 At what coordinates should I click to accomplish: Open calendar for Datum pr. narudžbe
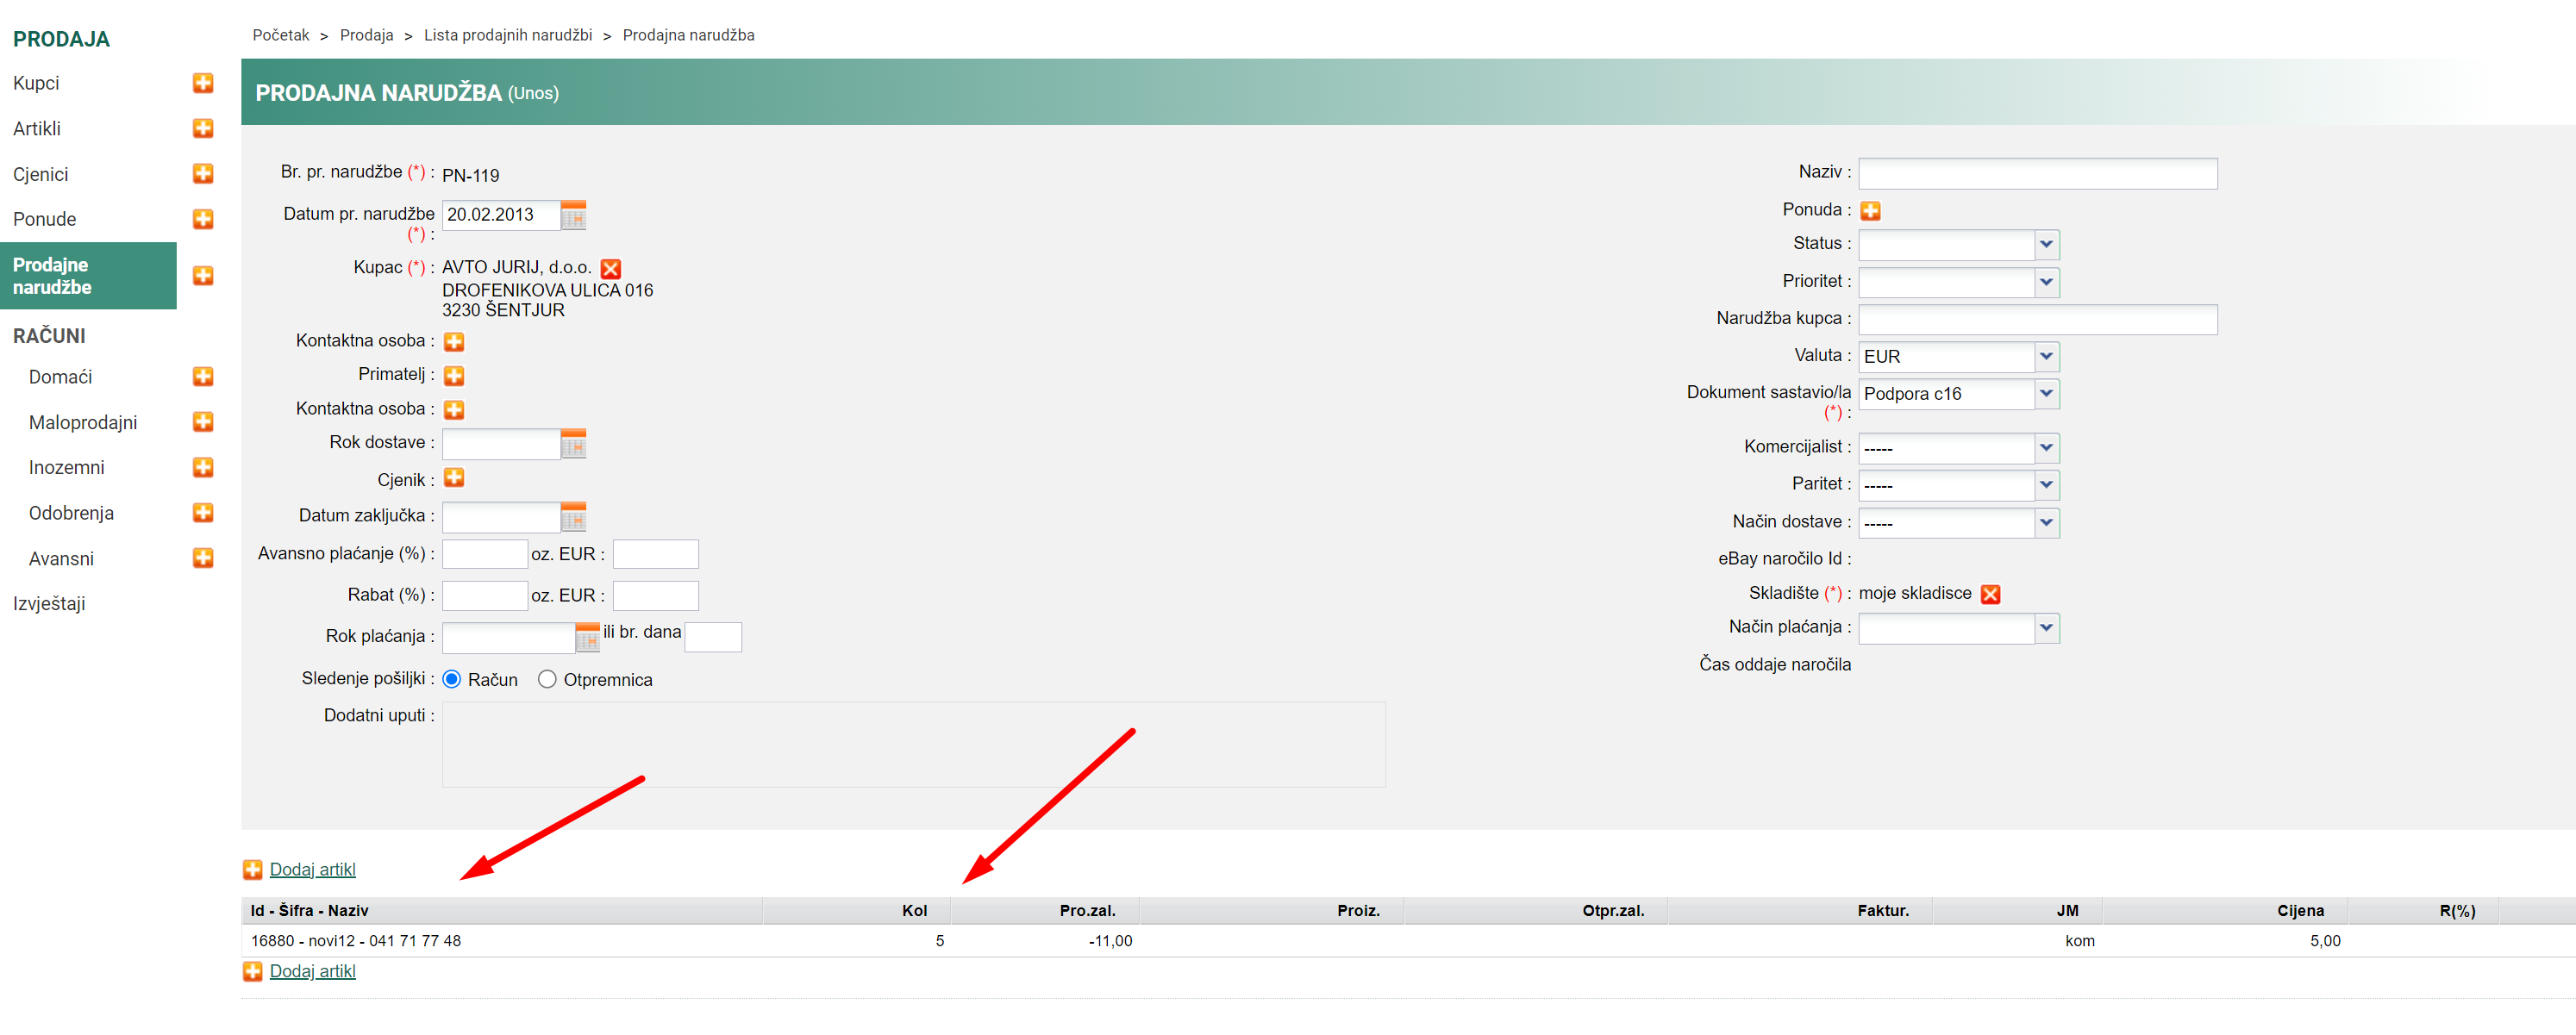coord(573,215)
